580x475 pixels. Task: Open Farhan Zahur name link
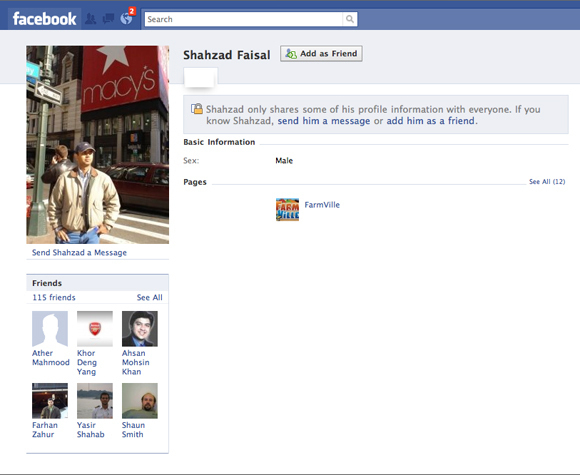45,430
